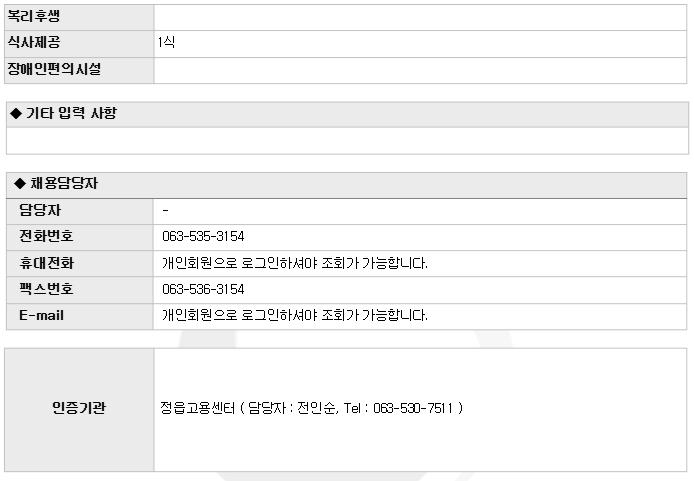The width and height of the screenshot is (694, 481).
Task: Click the diamond bullet beside 채용담당자
Action: click(19, 183)
